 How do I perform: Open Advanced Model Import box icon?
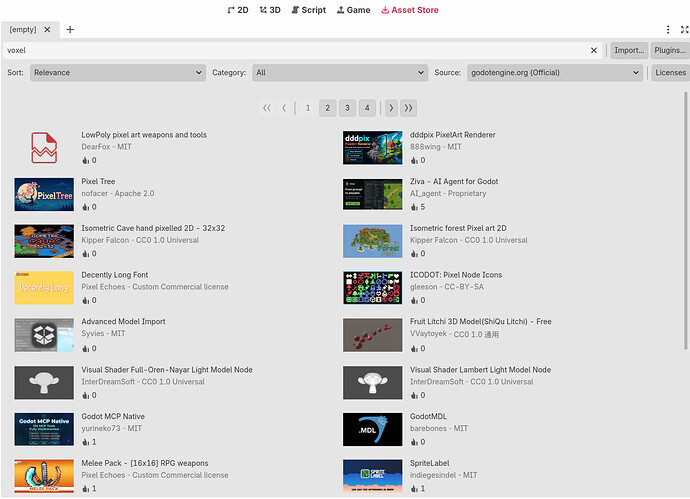[x=44, y=335]
